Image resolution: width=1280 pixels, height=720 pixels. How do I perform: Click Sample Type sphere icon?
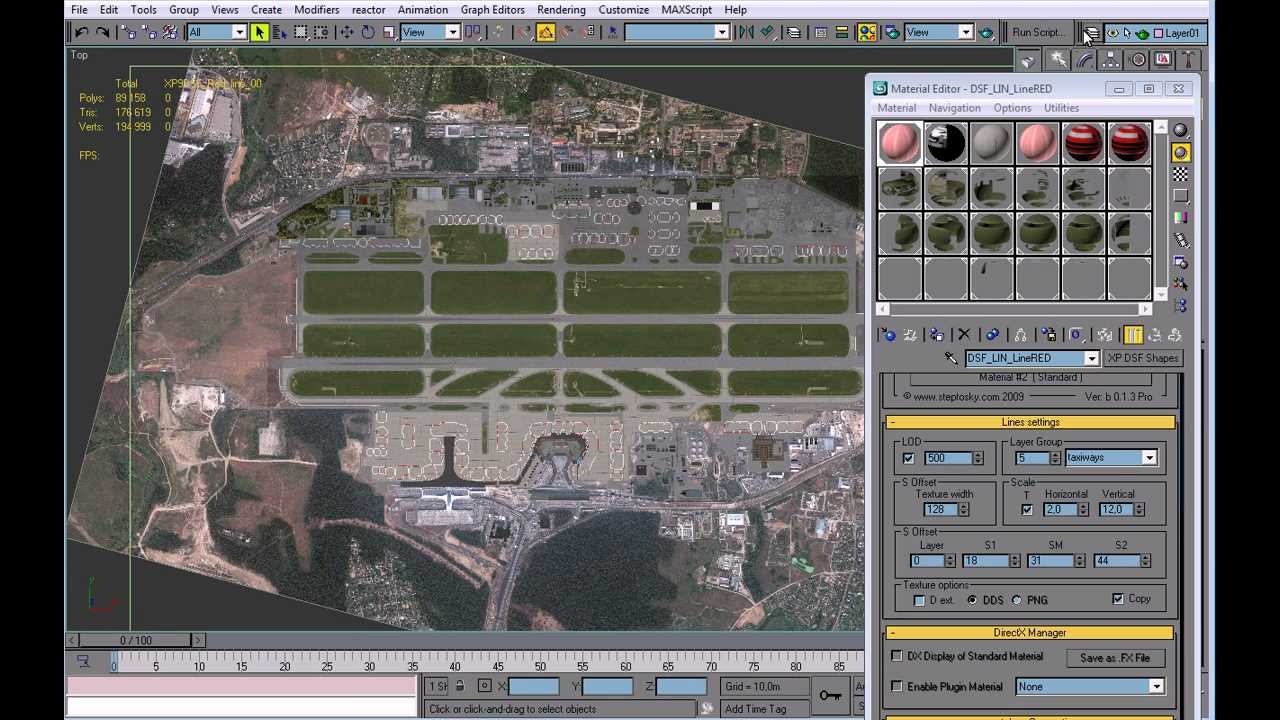coord(1180,131)
